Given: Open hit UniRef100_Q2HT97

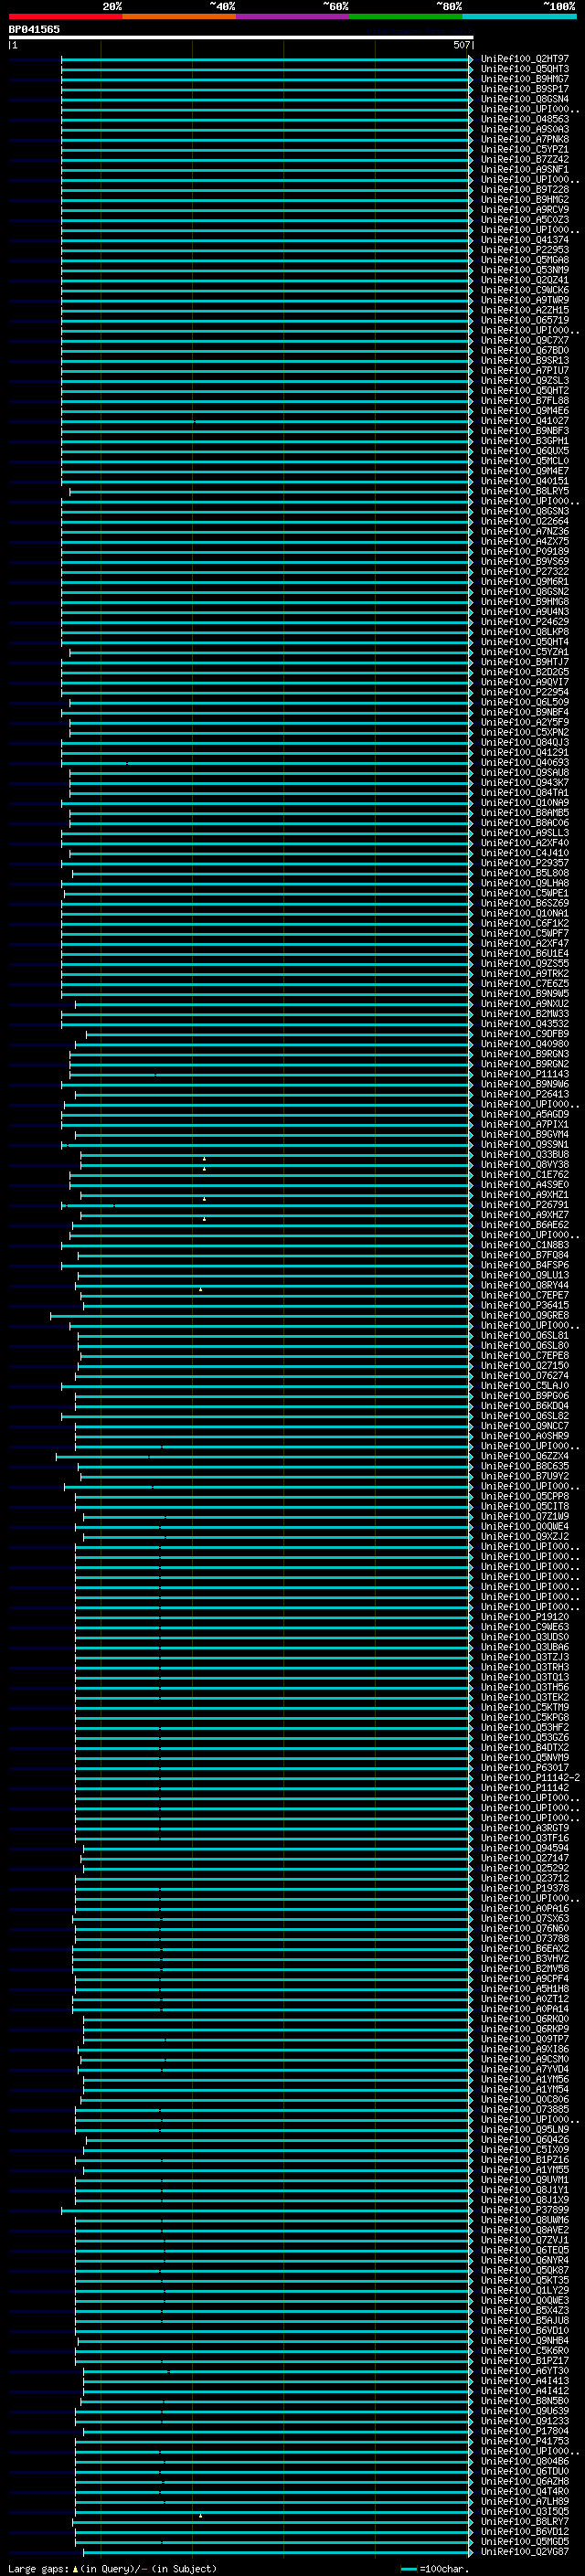Looking at the screenshot, I should coord(525,59).
